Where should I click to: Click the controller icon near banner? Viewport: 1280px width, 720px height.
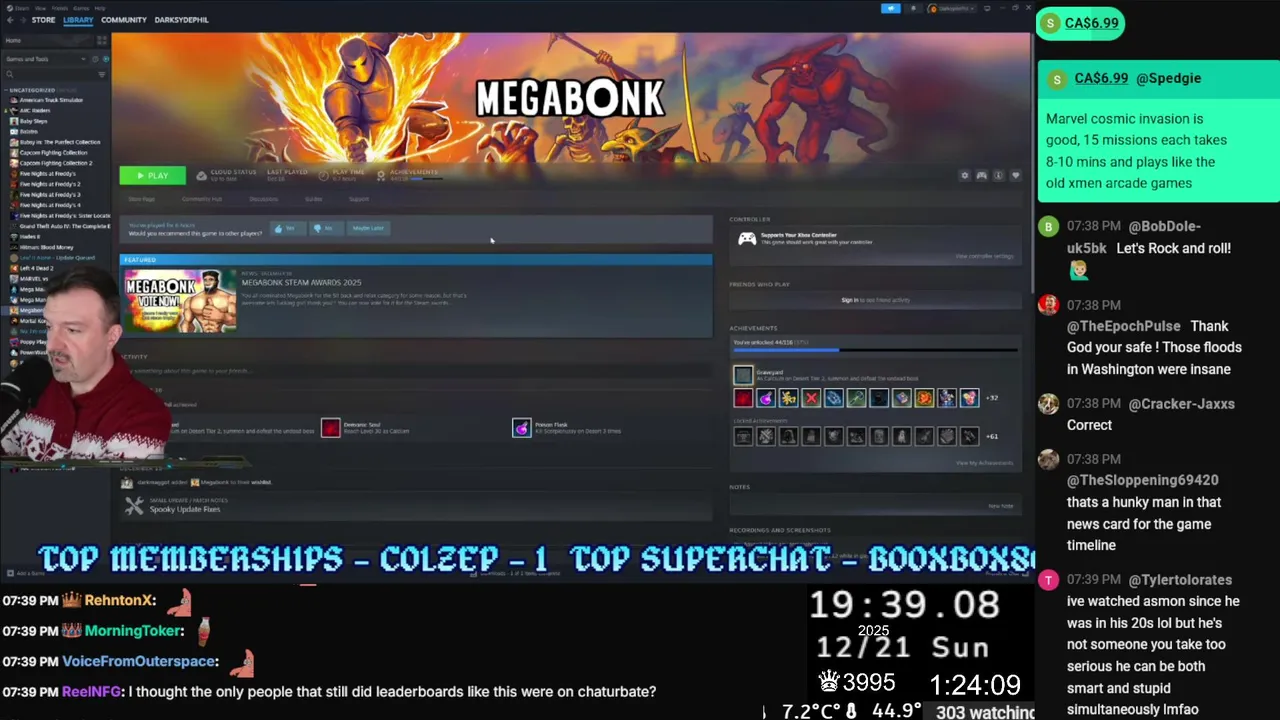(x=982, y=176)
